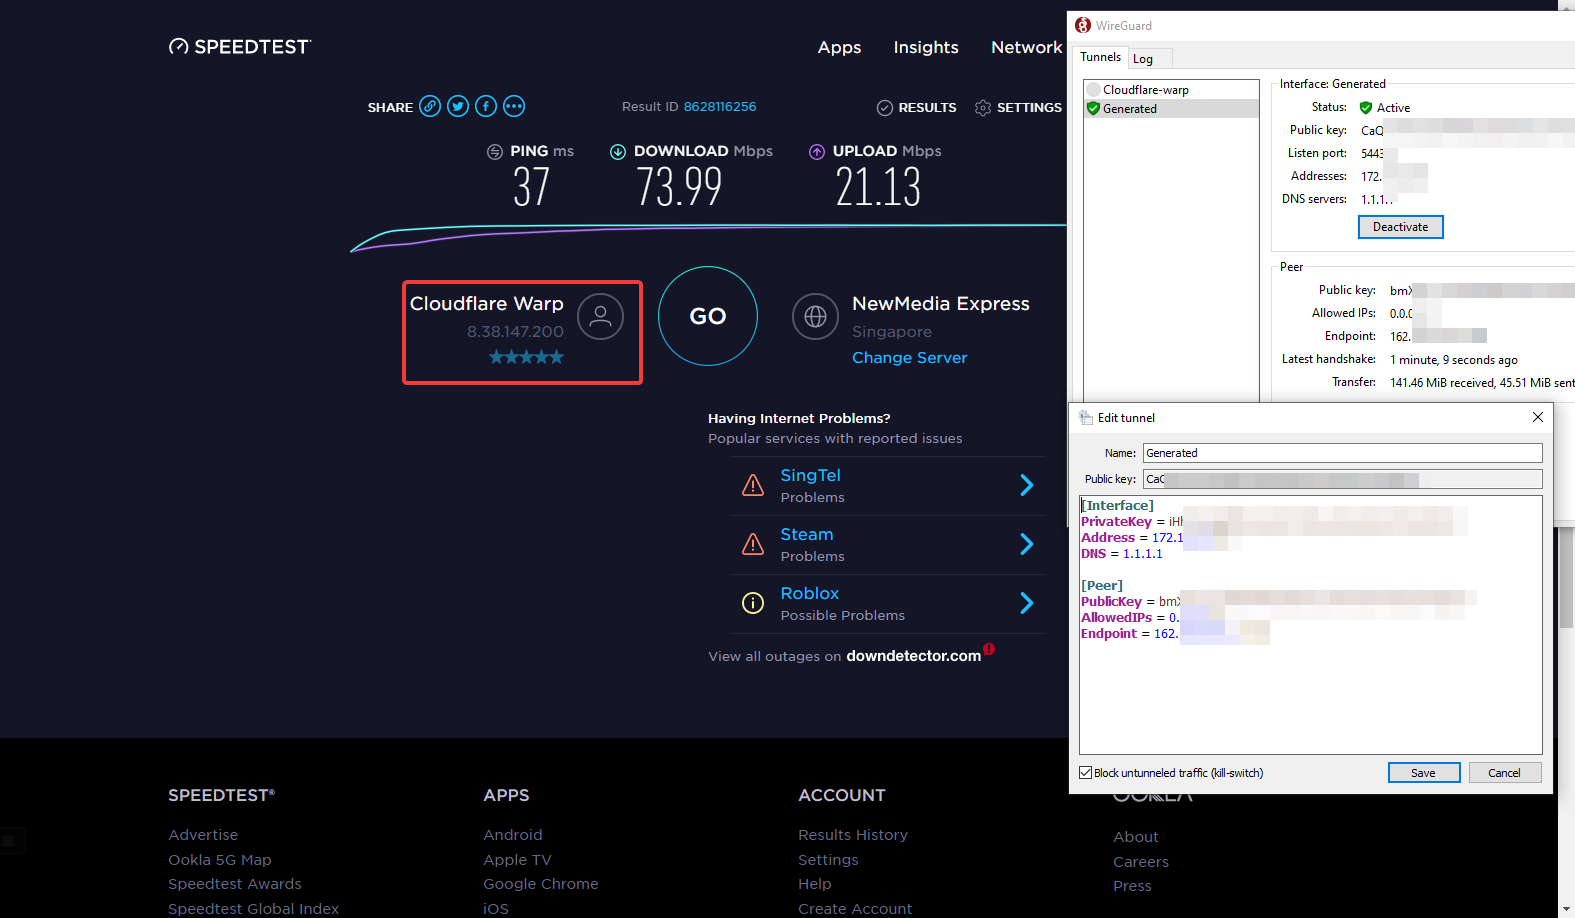
Task: Click the downdetector red alert badge
Action: (989, 649)
